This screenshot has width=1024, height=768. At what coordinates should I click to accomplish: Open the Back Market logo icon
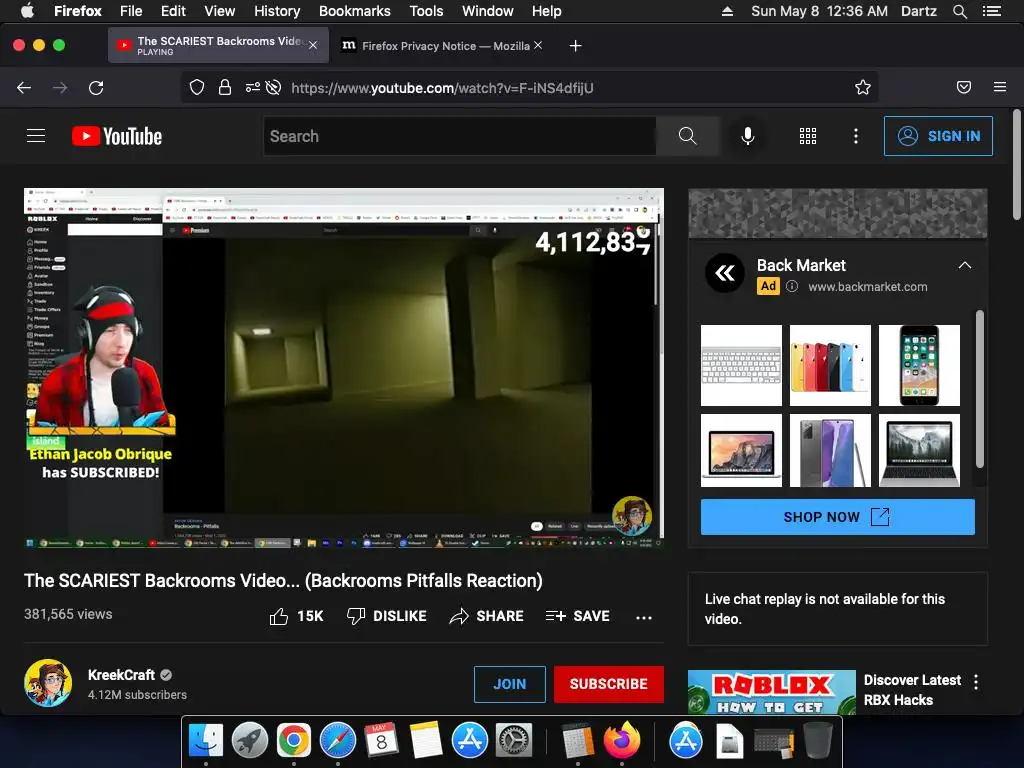tap(725, 273)
